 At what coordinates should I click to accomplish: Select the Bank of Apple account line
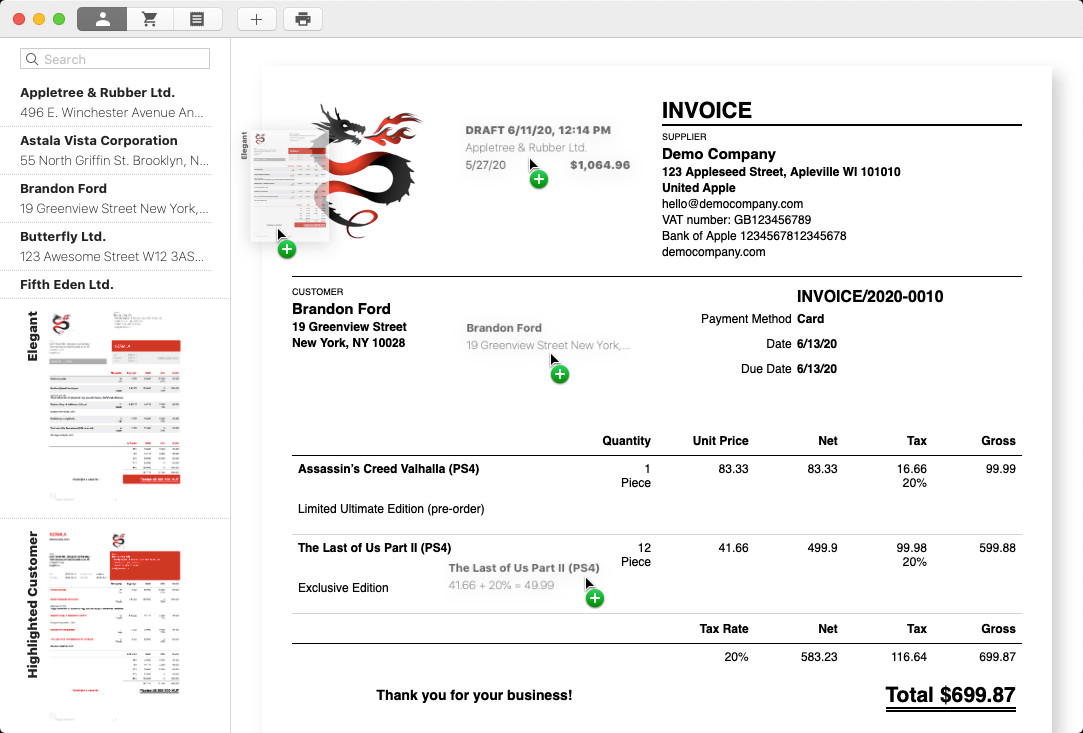[x=754, y=236]
